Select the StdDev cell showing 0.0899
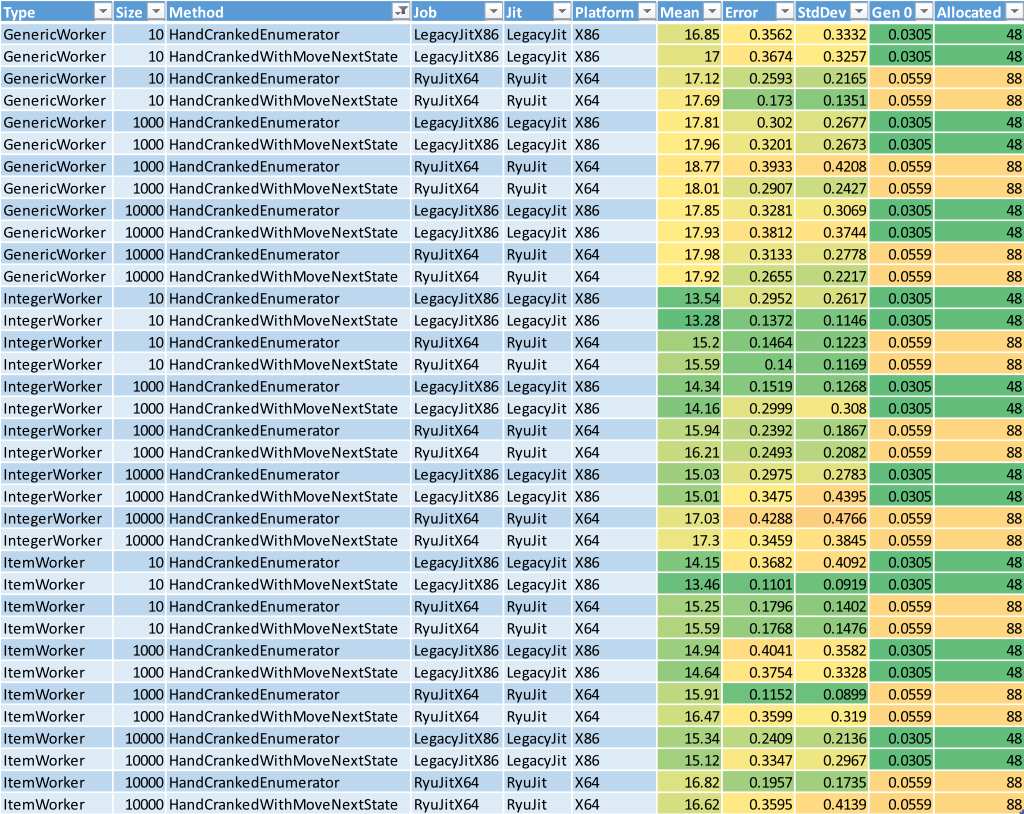Screen dimensions: 1024x814 pos(832,694)
